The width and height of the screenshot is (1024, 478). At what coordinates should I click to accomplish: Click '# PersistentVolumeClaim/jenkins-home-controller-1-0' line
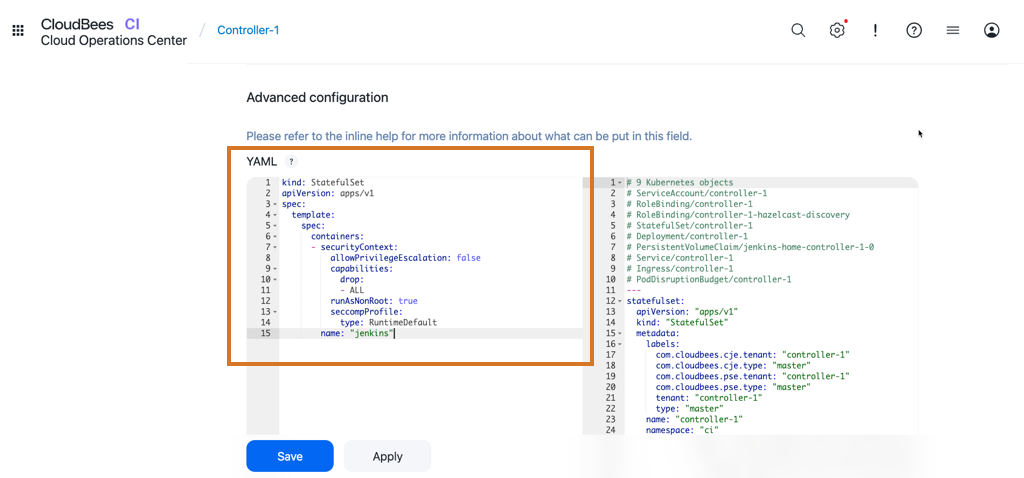point(750,247)
